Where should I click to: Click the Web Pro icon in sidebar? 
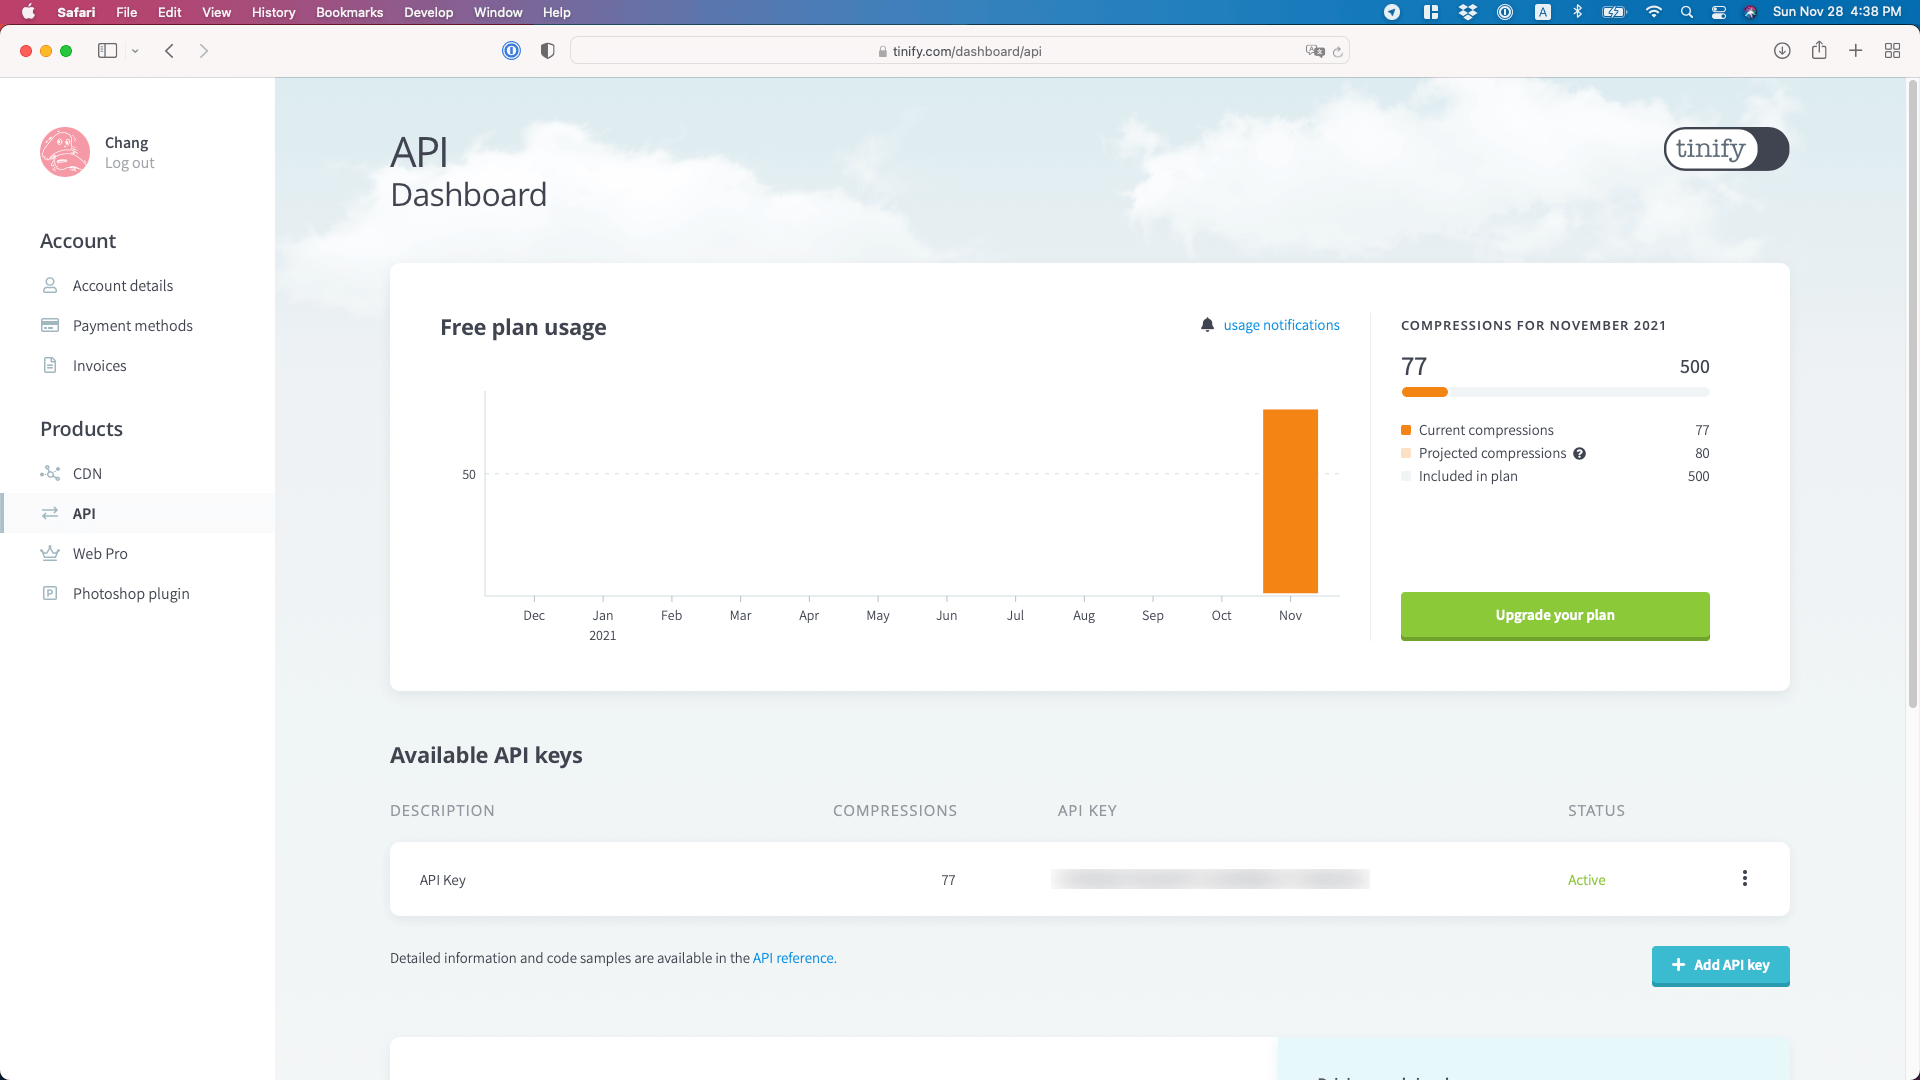[x=50, y=553]
